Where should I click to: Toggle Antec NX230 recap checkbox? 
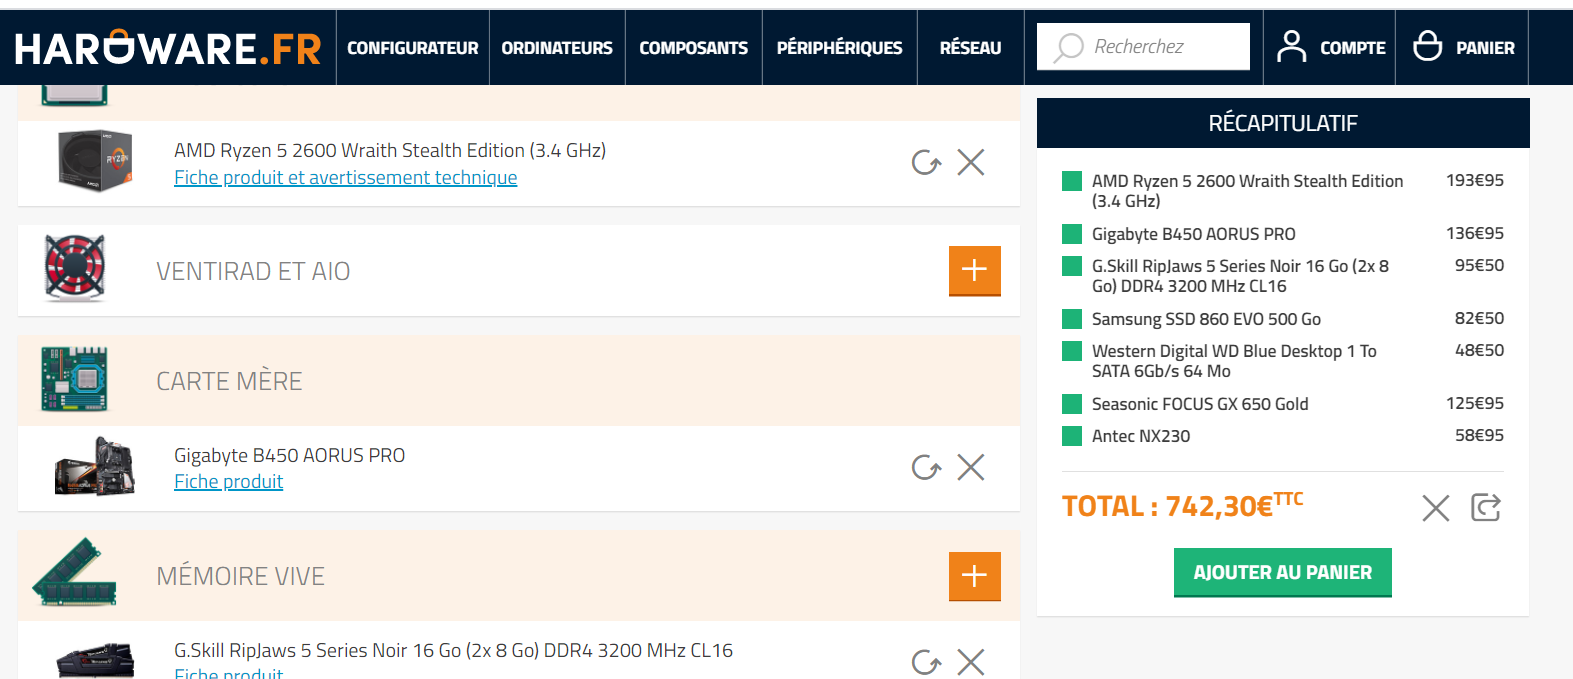click(1072, 436)
